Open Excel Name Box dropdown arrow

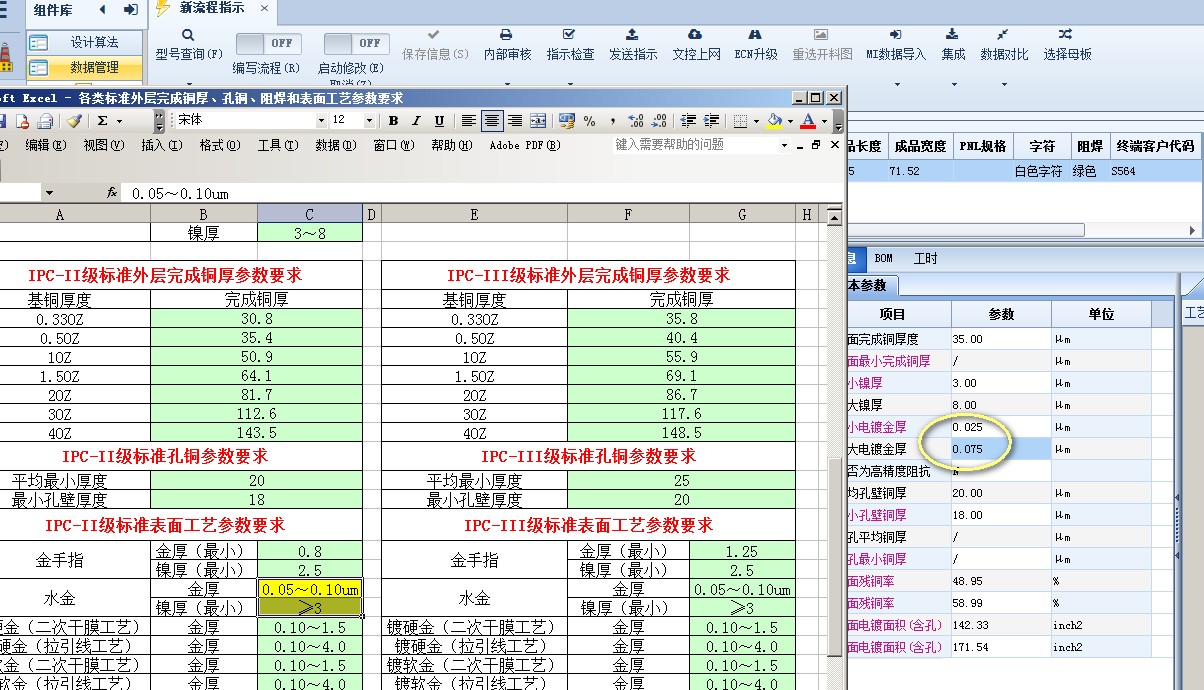coord(49,192)
